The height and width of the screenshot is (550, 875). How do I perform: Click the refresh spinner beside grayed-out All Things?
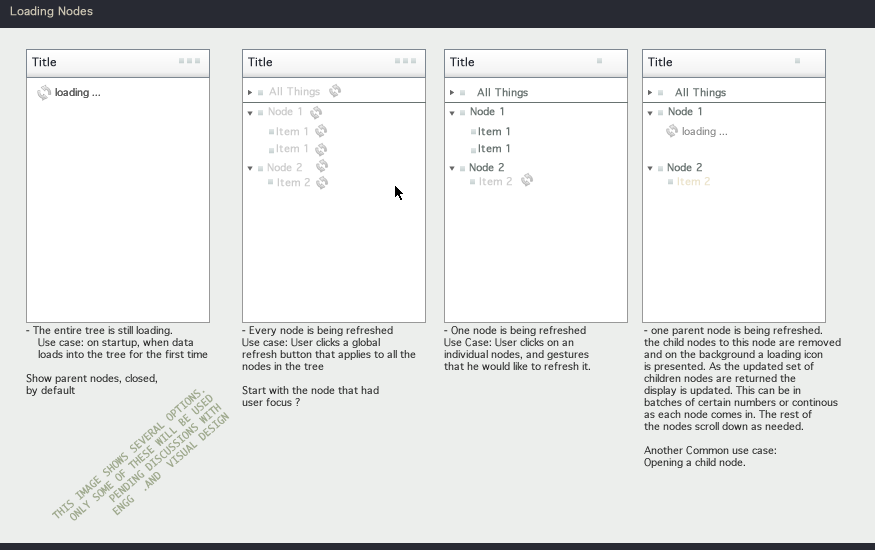coord(335,91)
